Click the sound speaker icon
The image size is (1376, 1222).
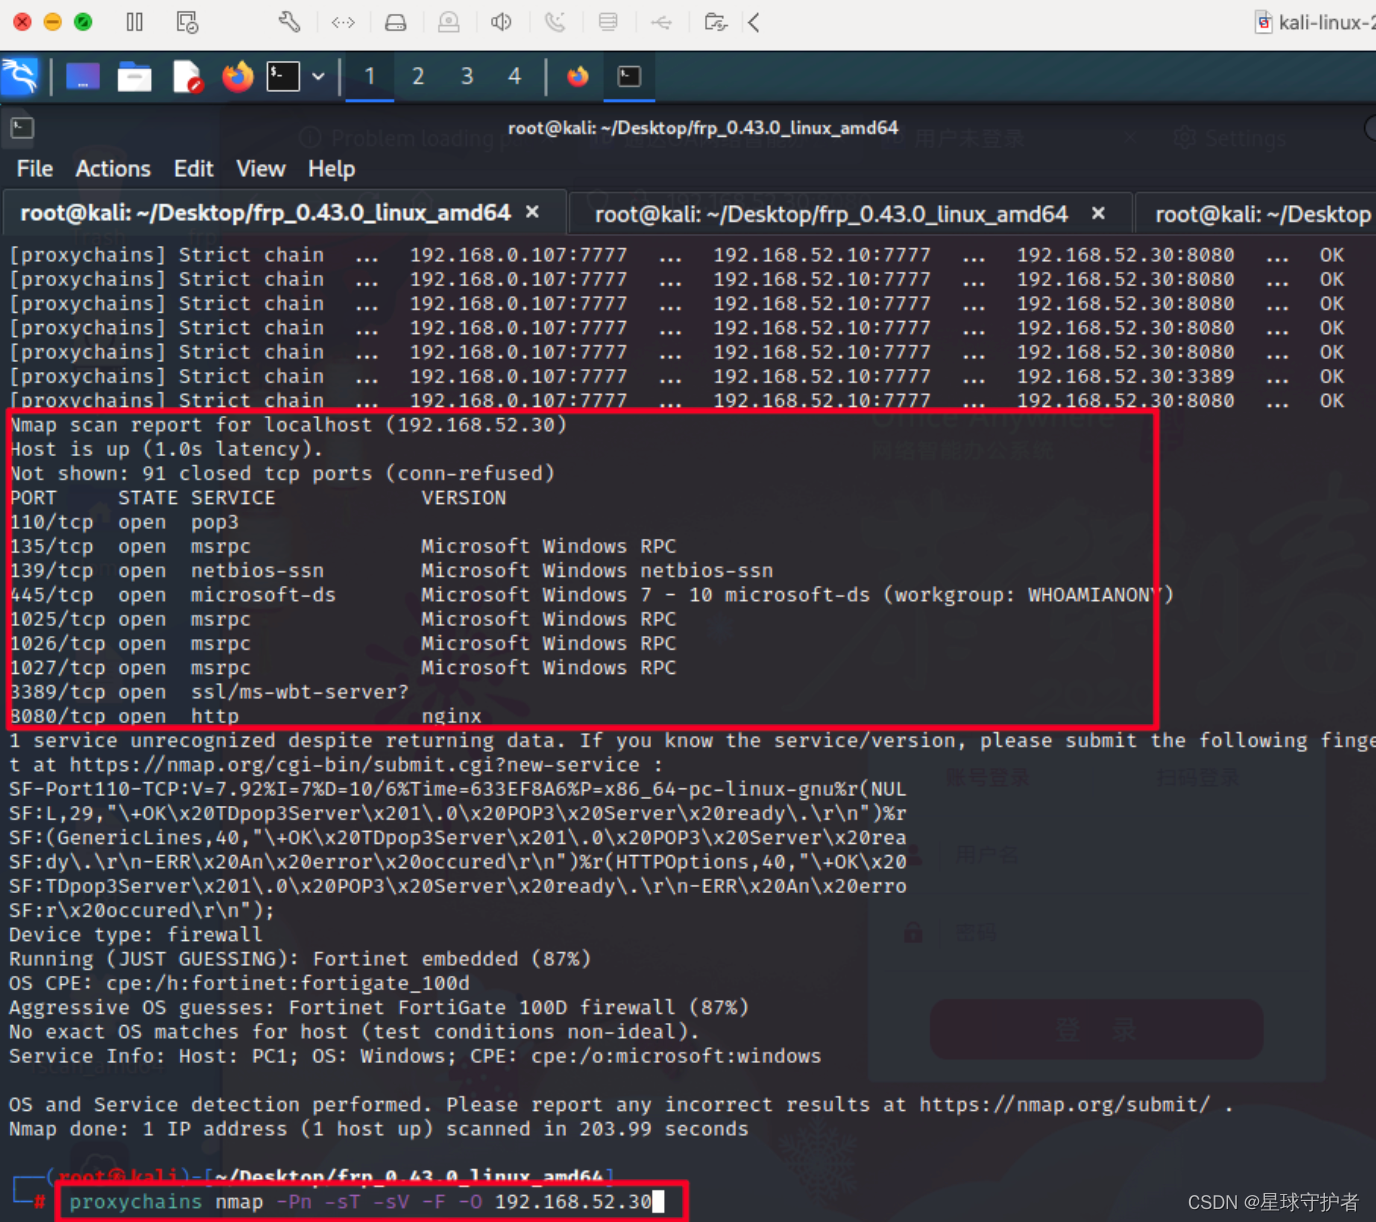tap(502, 22)
